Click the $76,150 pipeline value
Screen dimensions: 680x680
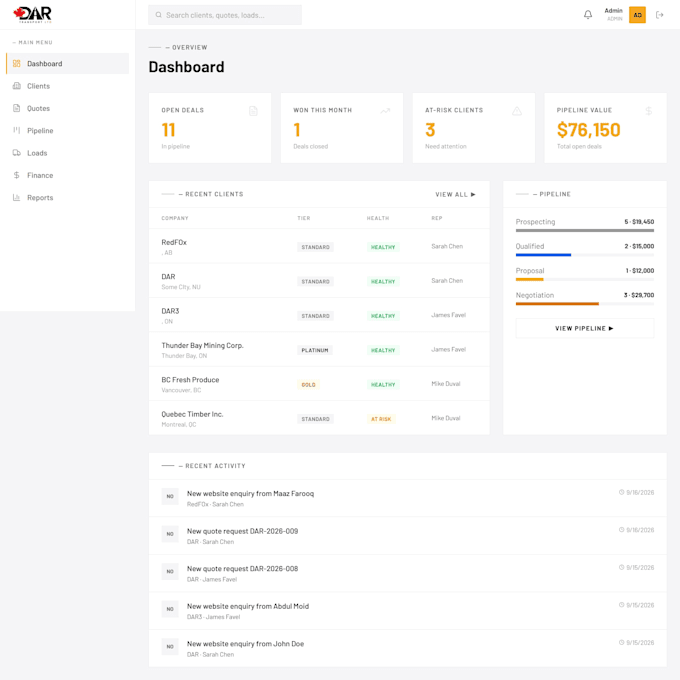click(x=588, y=130)
